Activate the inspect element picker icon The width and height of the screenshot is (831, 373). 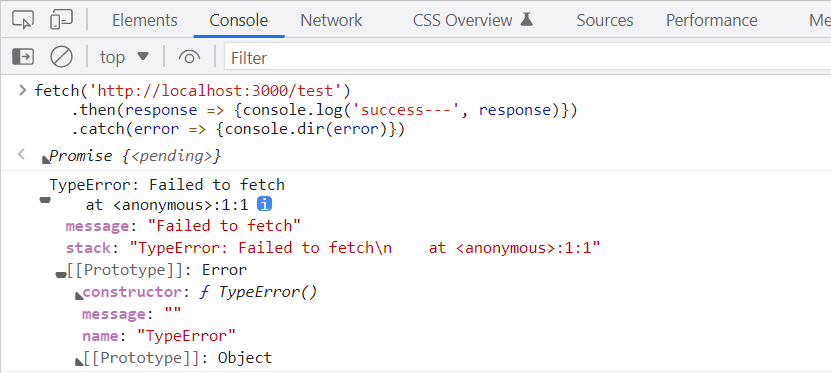[23, 20]
